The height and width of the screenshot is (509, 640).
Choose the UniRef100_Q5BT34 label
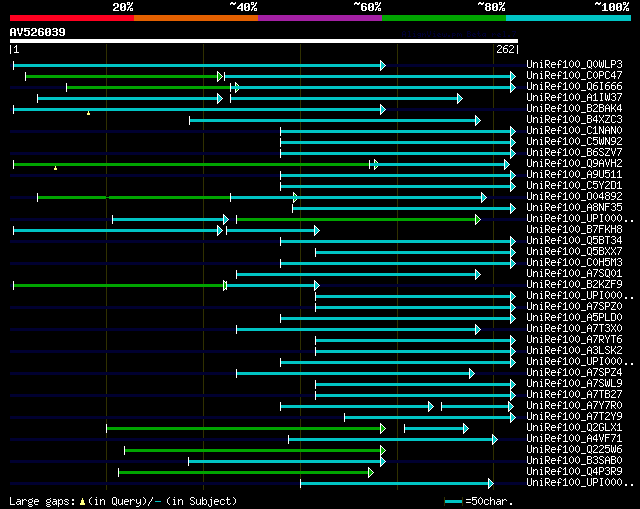coord(574,241)
